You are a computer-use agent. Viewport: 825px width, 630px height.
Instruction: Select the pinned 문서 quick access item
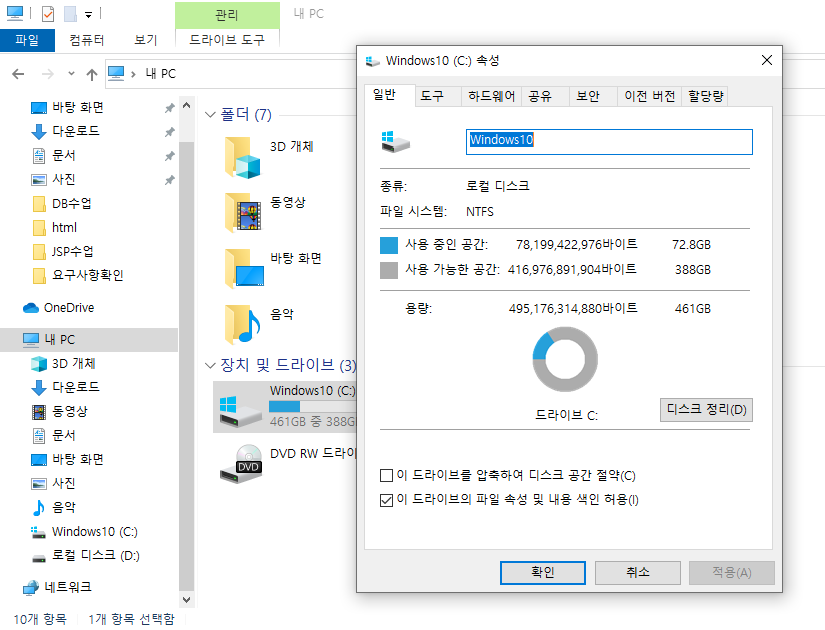tap(64, 155)
